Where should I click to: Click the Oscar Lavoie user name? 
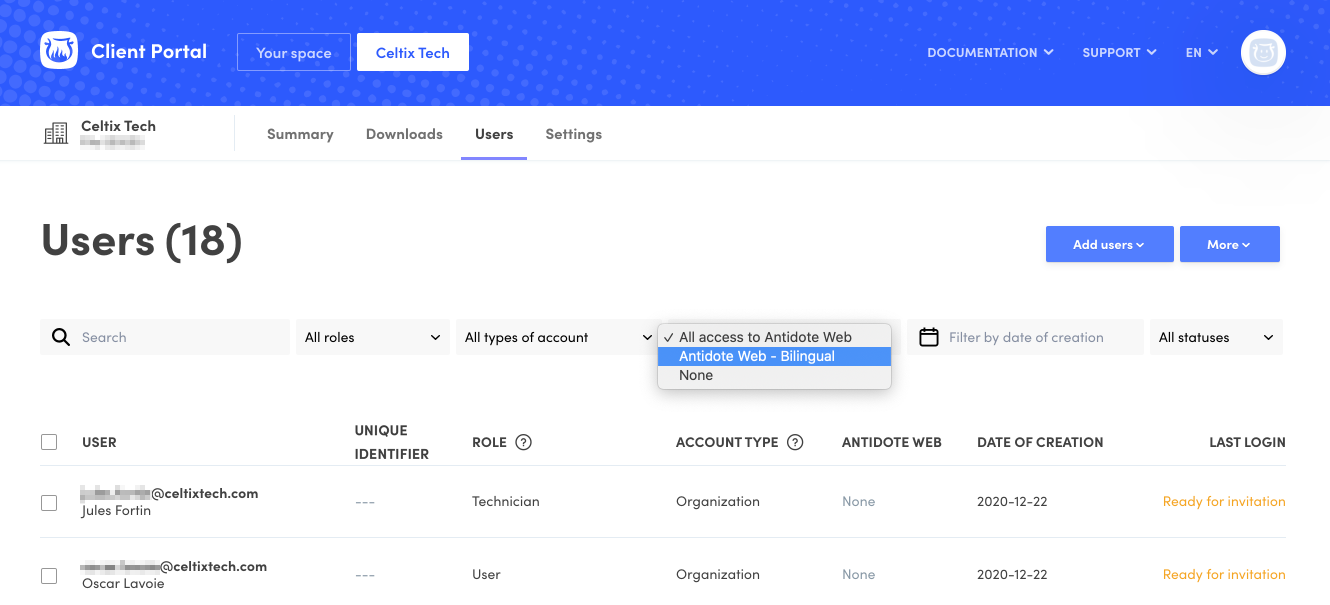[123, 584]
